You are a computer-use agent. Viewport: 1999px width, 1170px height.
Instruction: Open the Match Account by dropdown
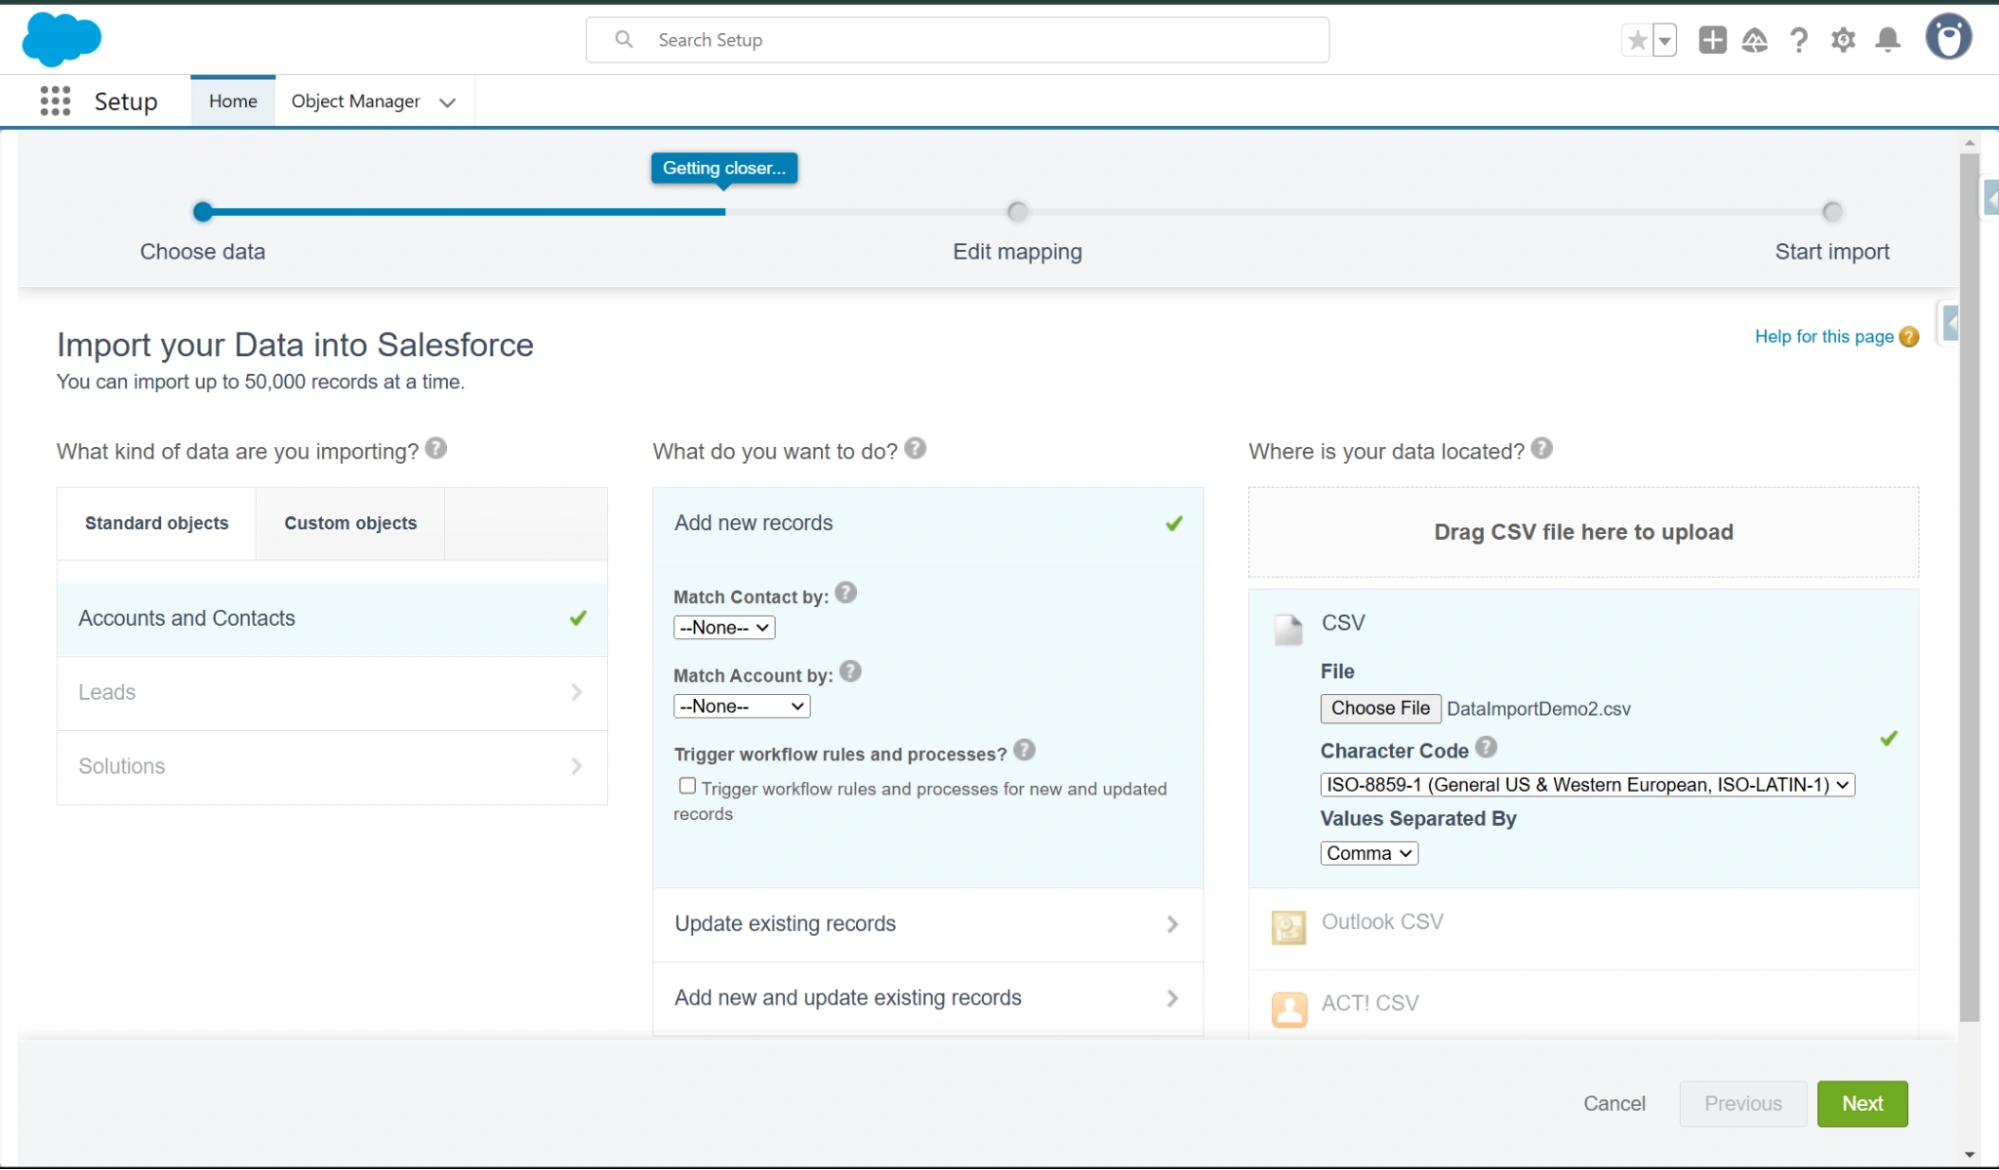point(741,706)
